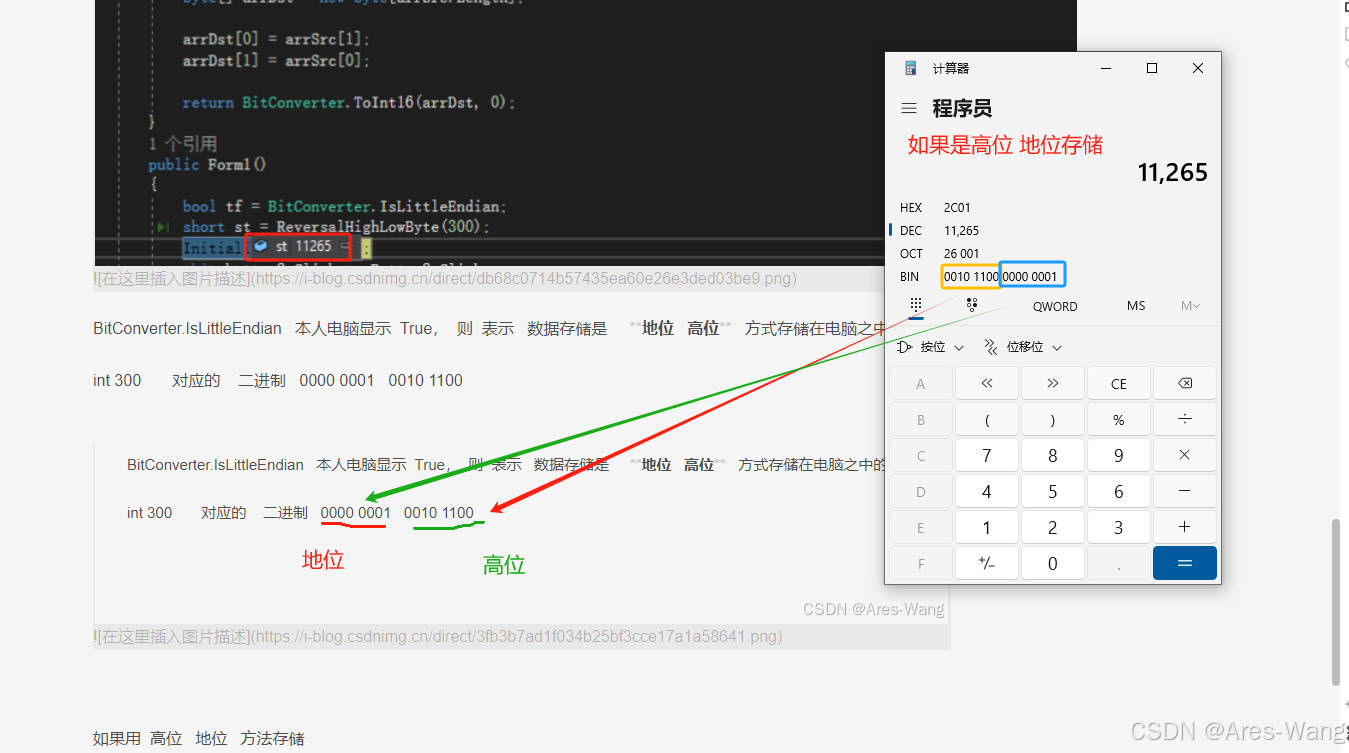This screenshot has height=753, width=1349.
Task: Click the 程序员 mode title
Action: coord(962,108)
